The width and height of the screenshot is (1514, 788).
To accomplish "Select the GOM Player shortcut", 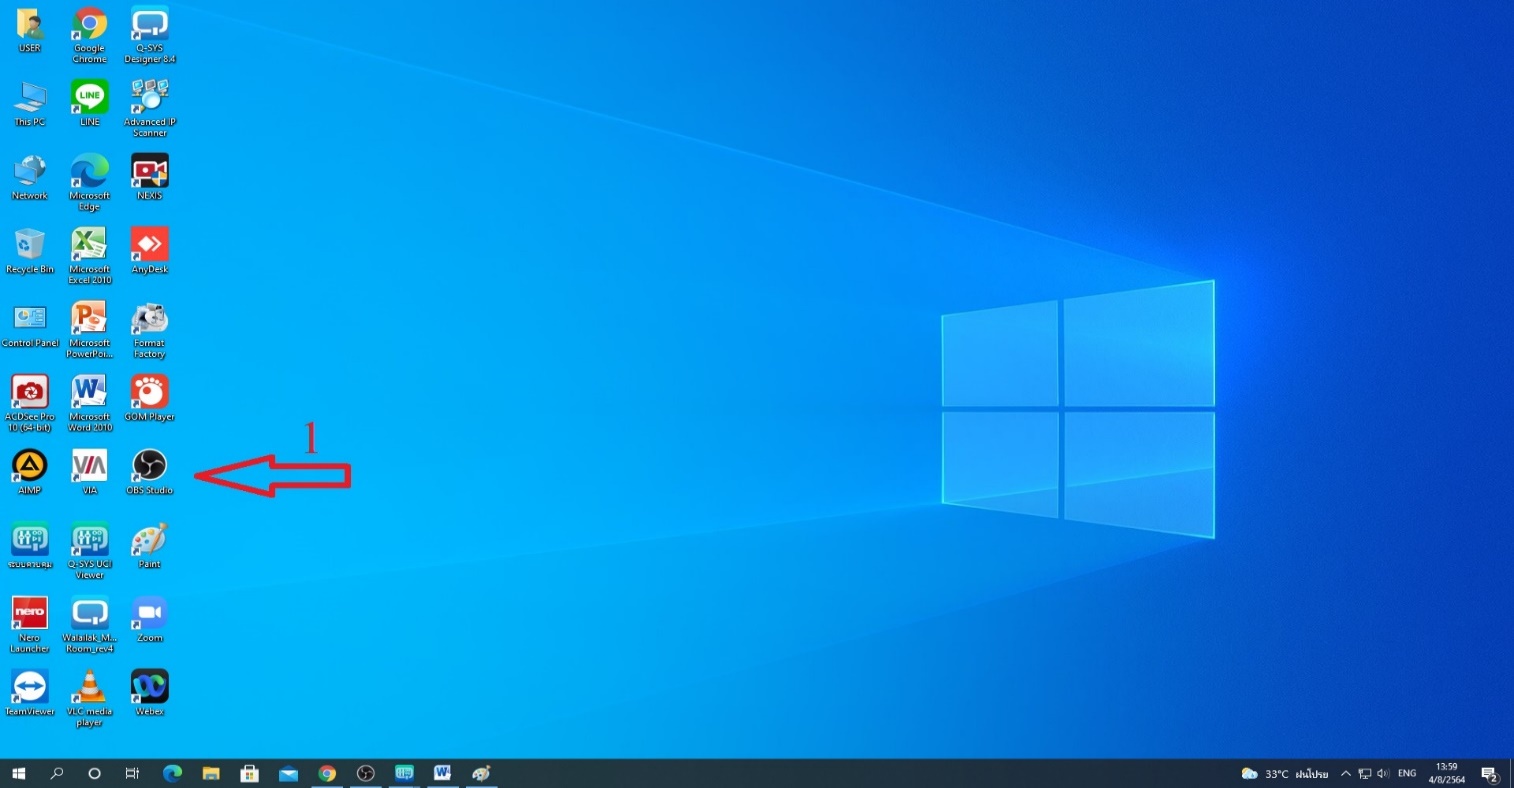I will (x=150, y=399).
